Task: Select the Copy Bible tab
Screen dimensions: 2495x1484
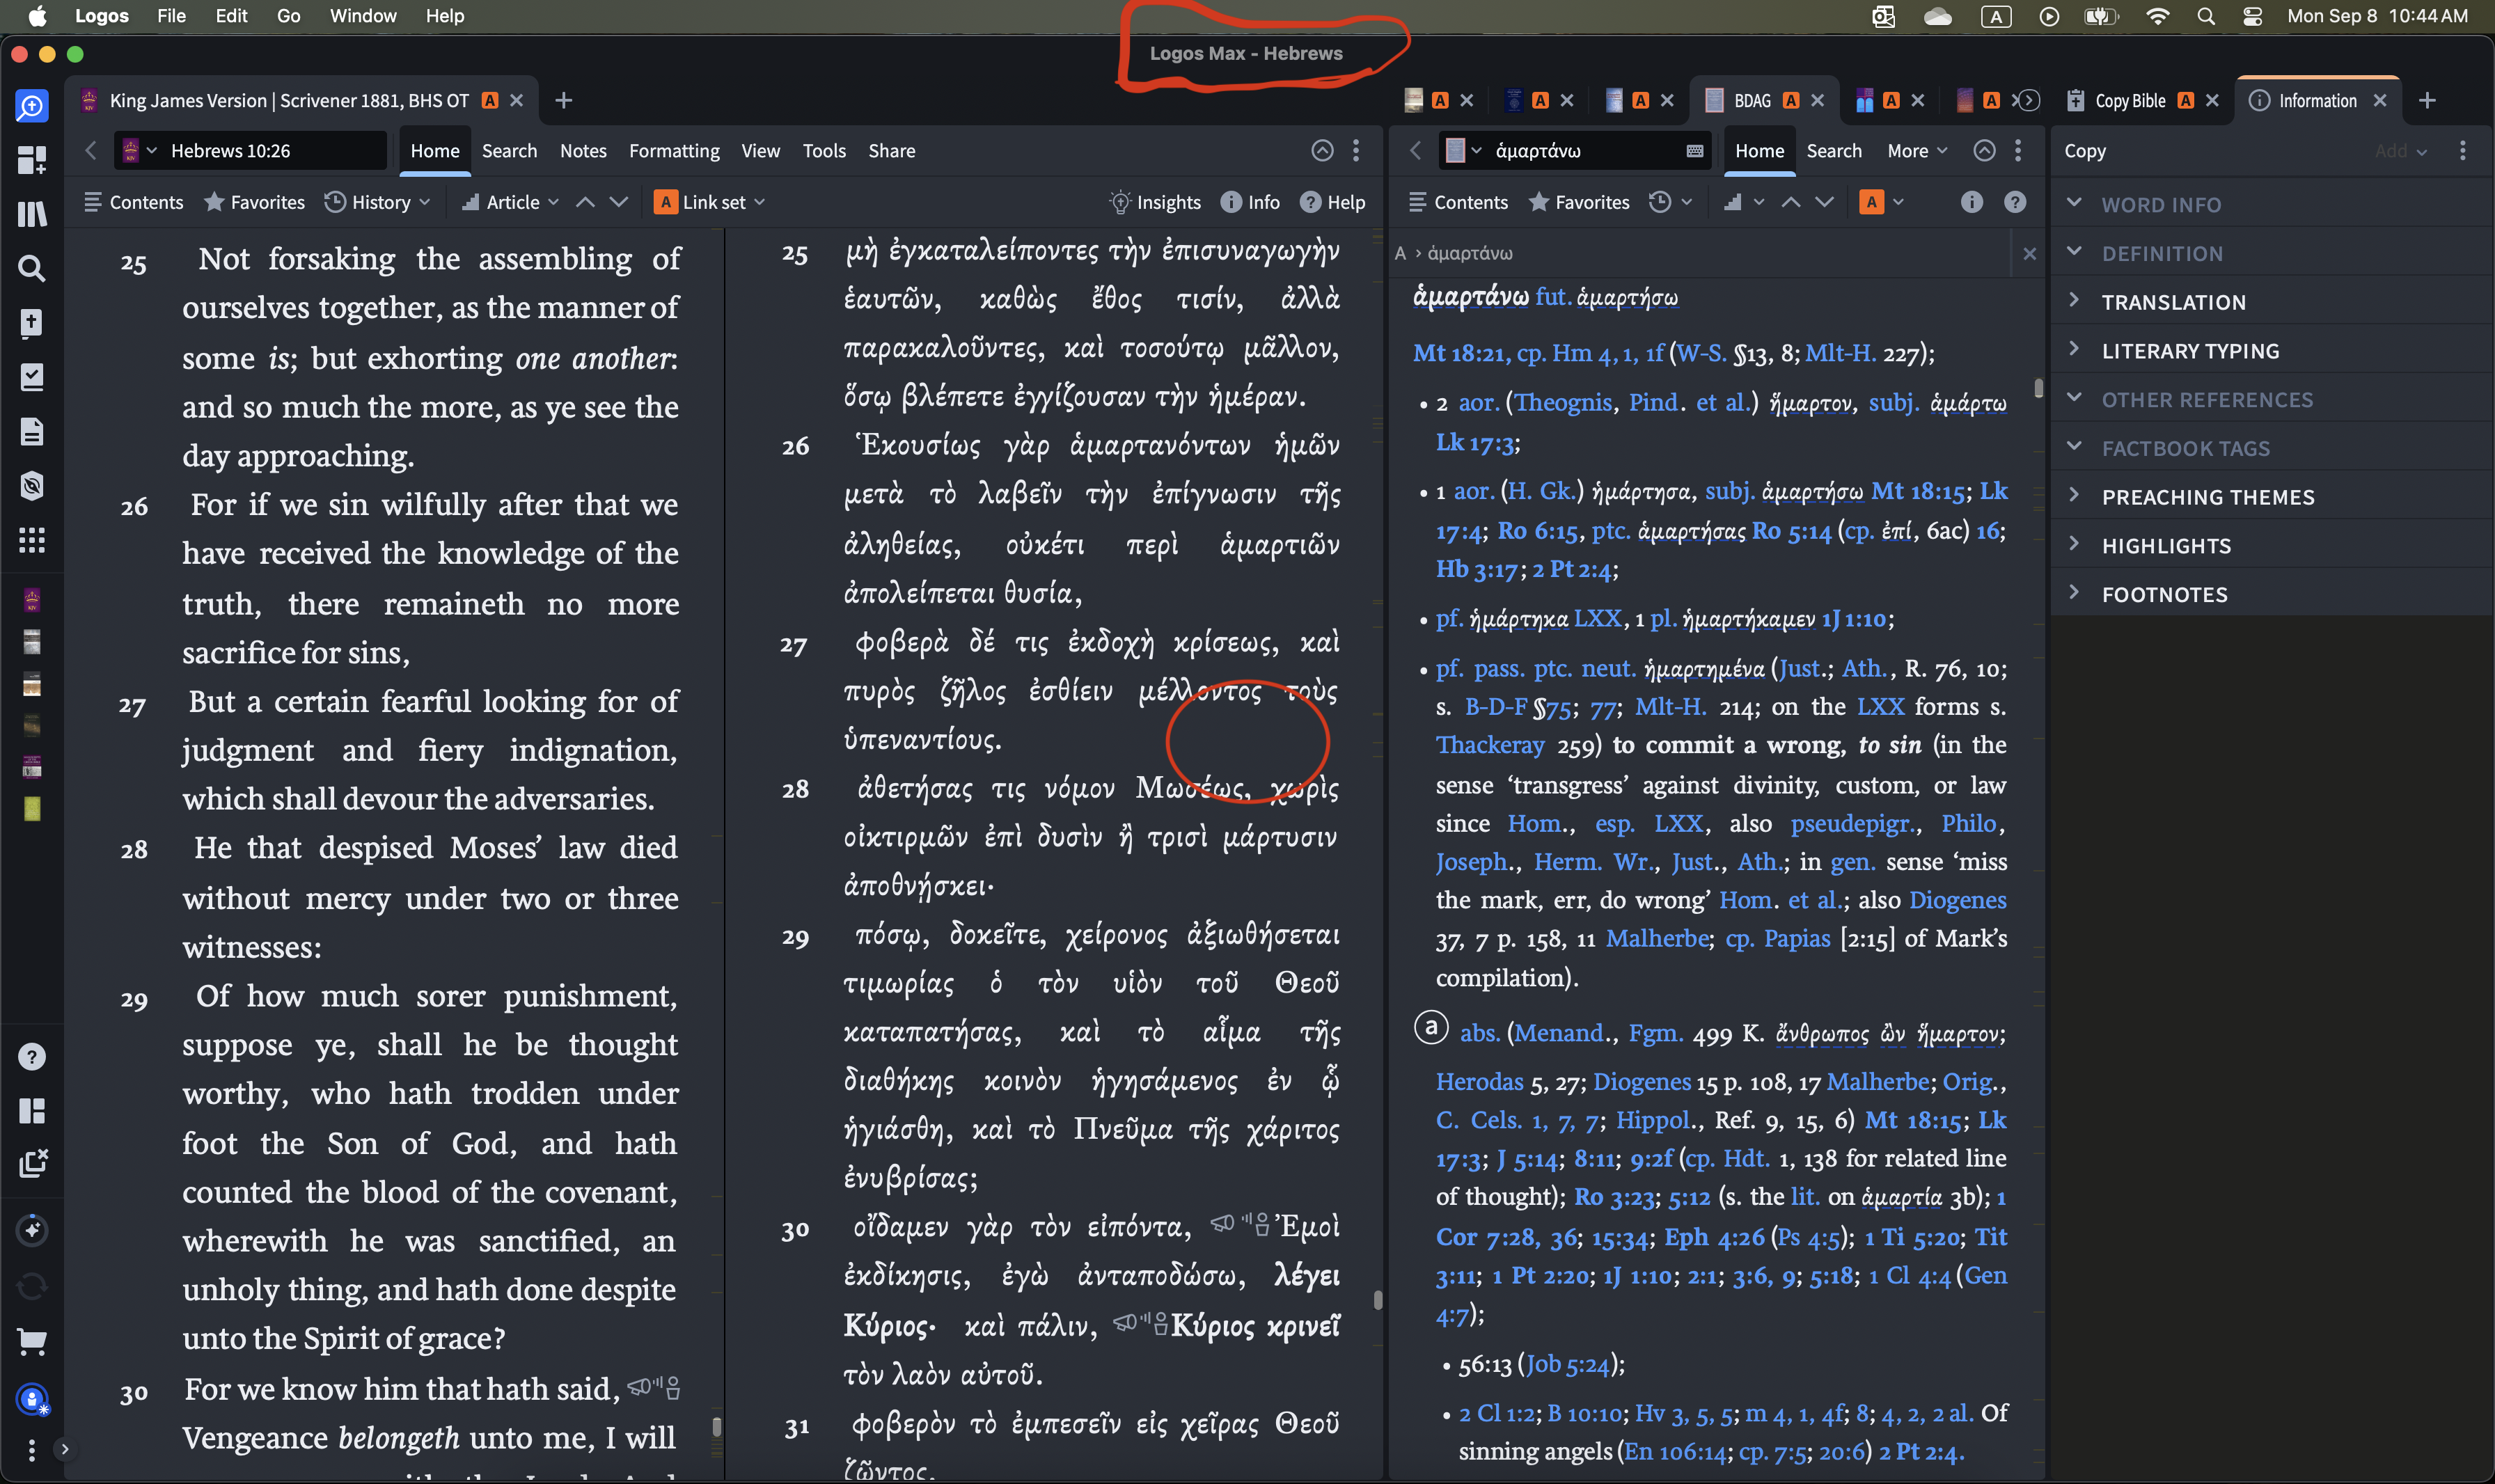Action: [x=2130, y=101]
